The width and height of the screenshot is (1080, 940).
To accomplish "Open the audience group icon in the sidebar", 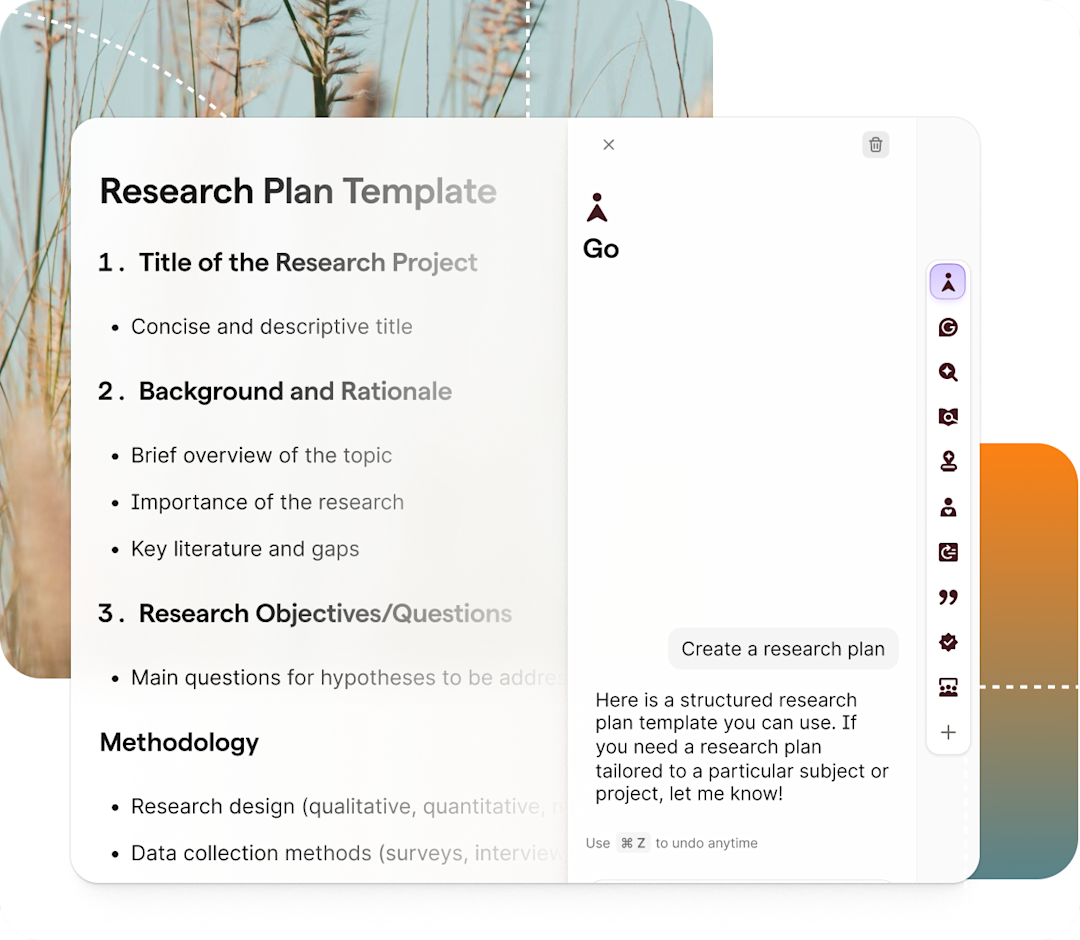I will tap(948, 687).
